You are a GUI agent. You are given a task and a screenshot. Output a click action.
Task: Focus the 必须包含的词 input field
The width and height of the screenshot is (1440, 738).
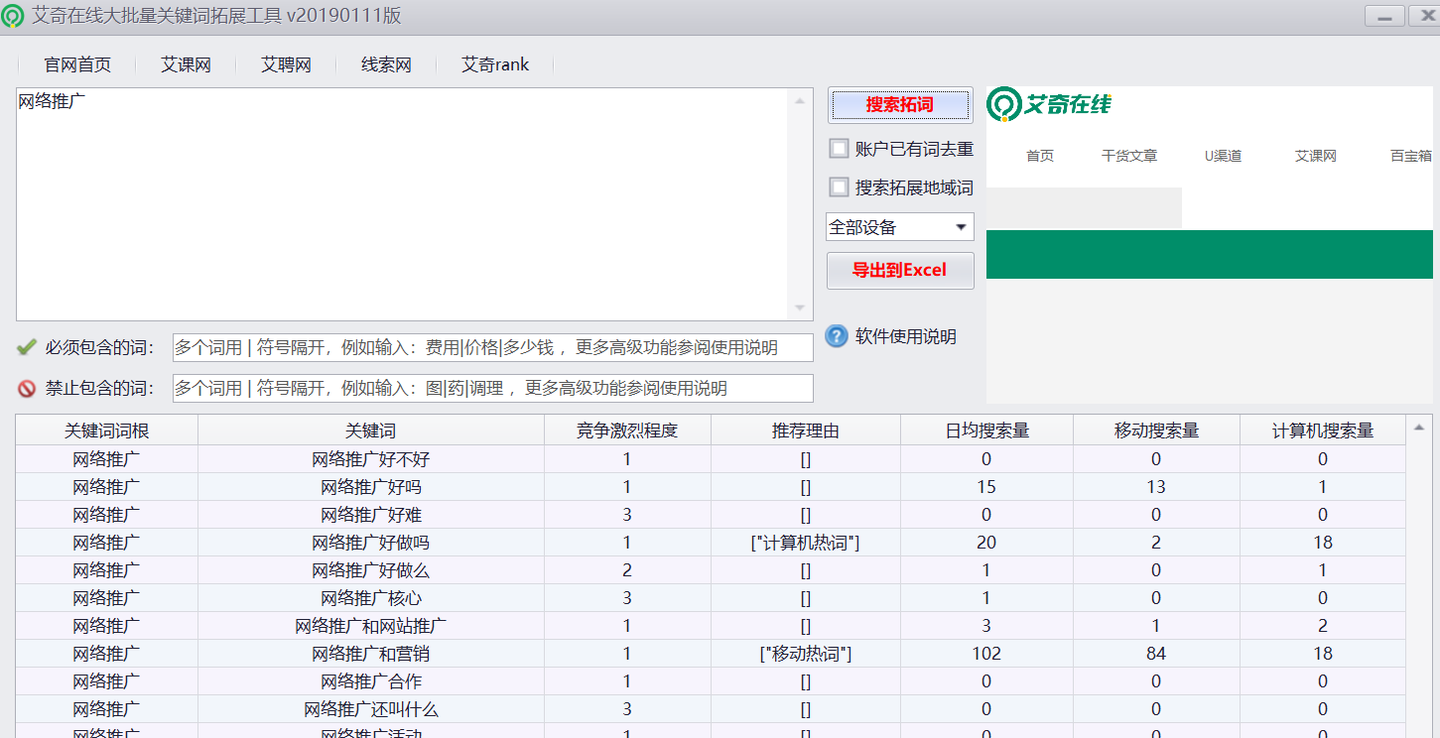[x=493, y=347]
